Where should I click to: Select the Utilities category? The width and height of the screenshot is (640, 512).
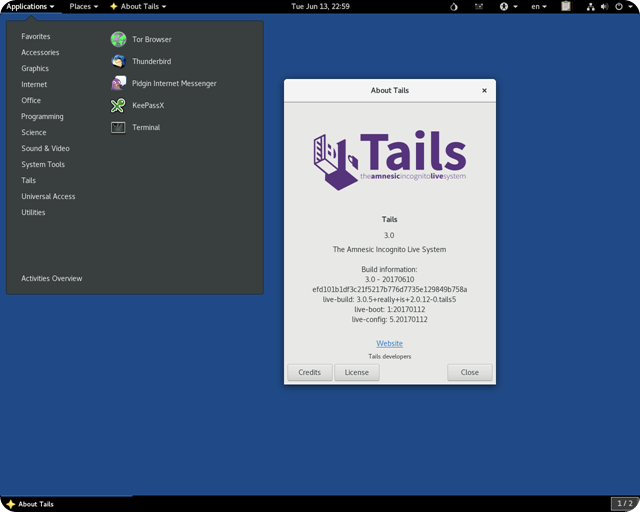[33, 212]
